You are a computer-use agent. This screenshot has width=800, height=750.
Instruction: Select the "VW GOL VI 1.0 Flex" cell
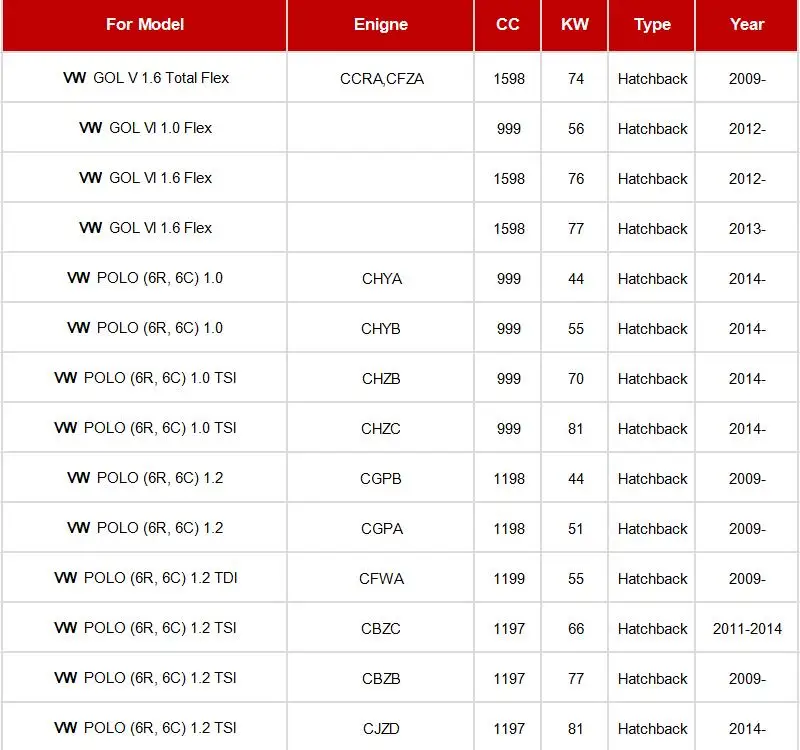(145, 128)
